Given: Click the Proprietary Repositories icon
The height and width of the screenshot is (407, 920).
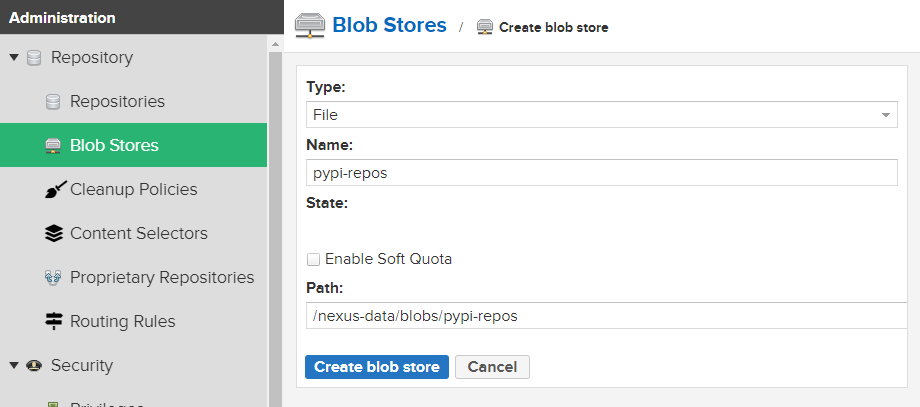Looking at the screenshot, I should click(53, 277).
